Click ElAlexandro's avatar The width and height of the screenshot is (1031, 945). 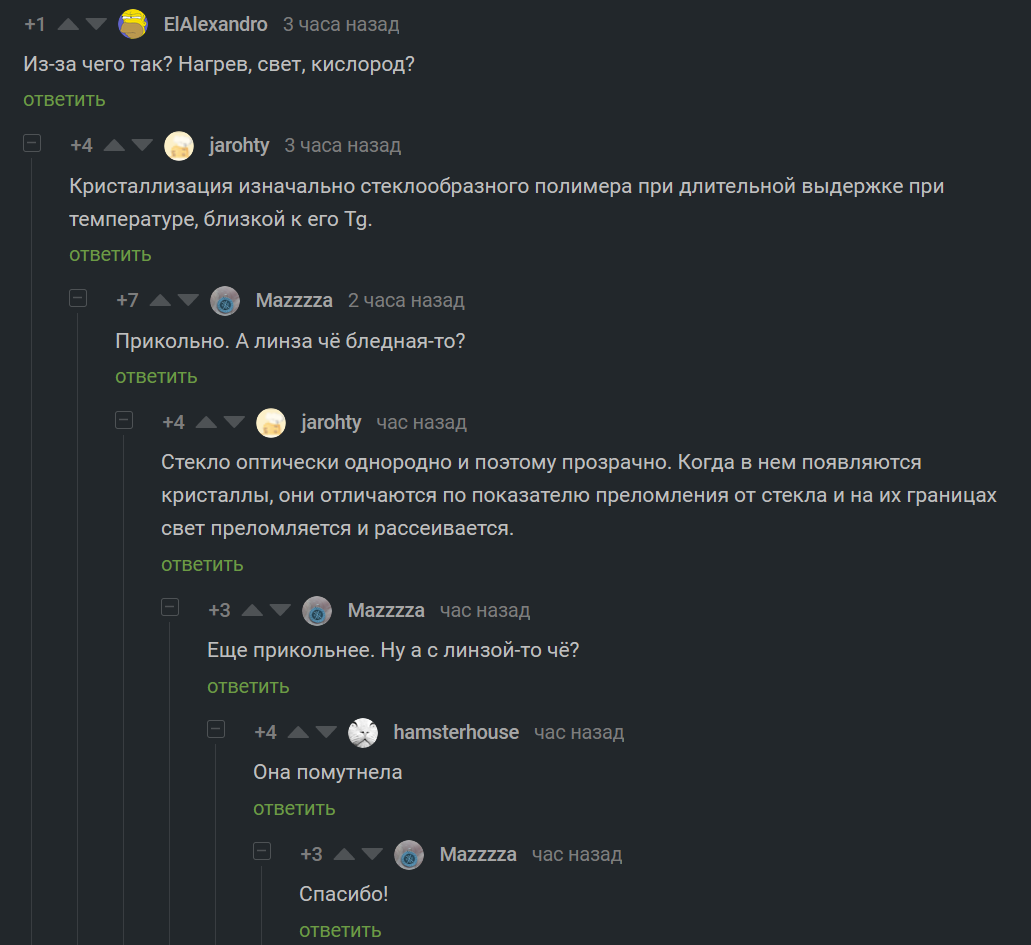click(133, 24)
